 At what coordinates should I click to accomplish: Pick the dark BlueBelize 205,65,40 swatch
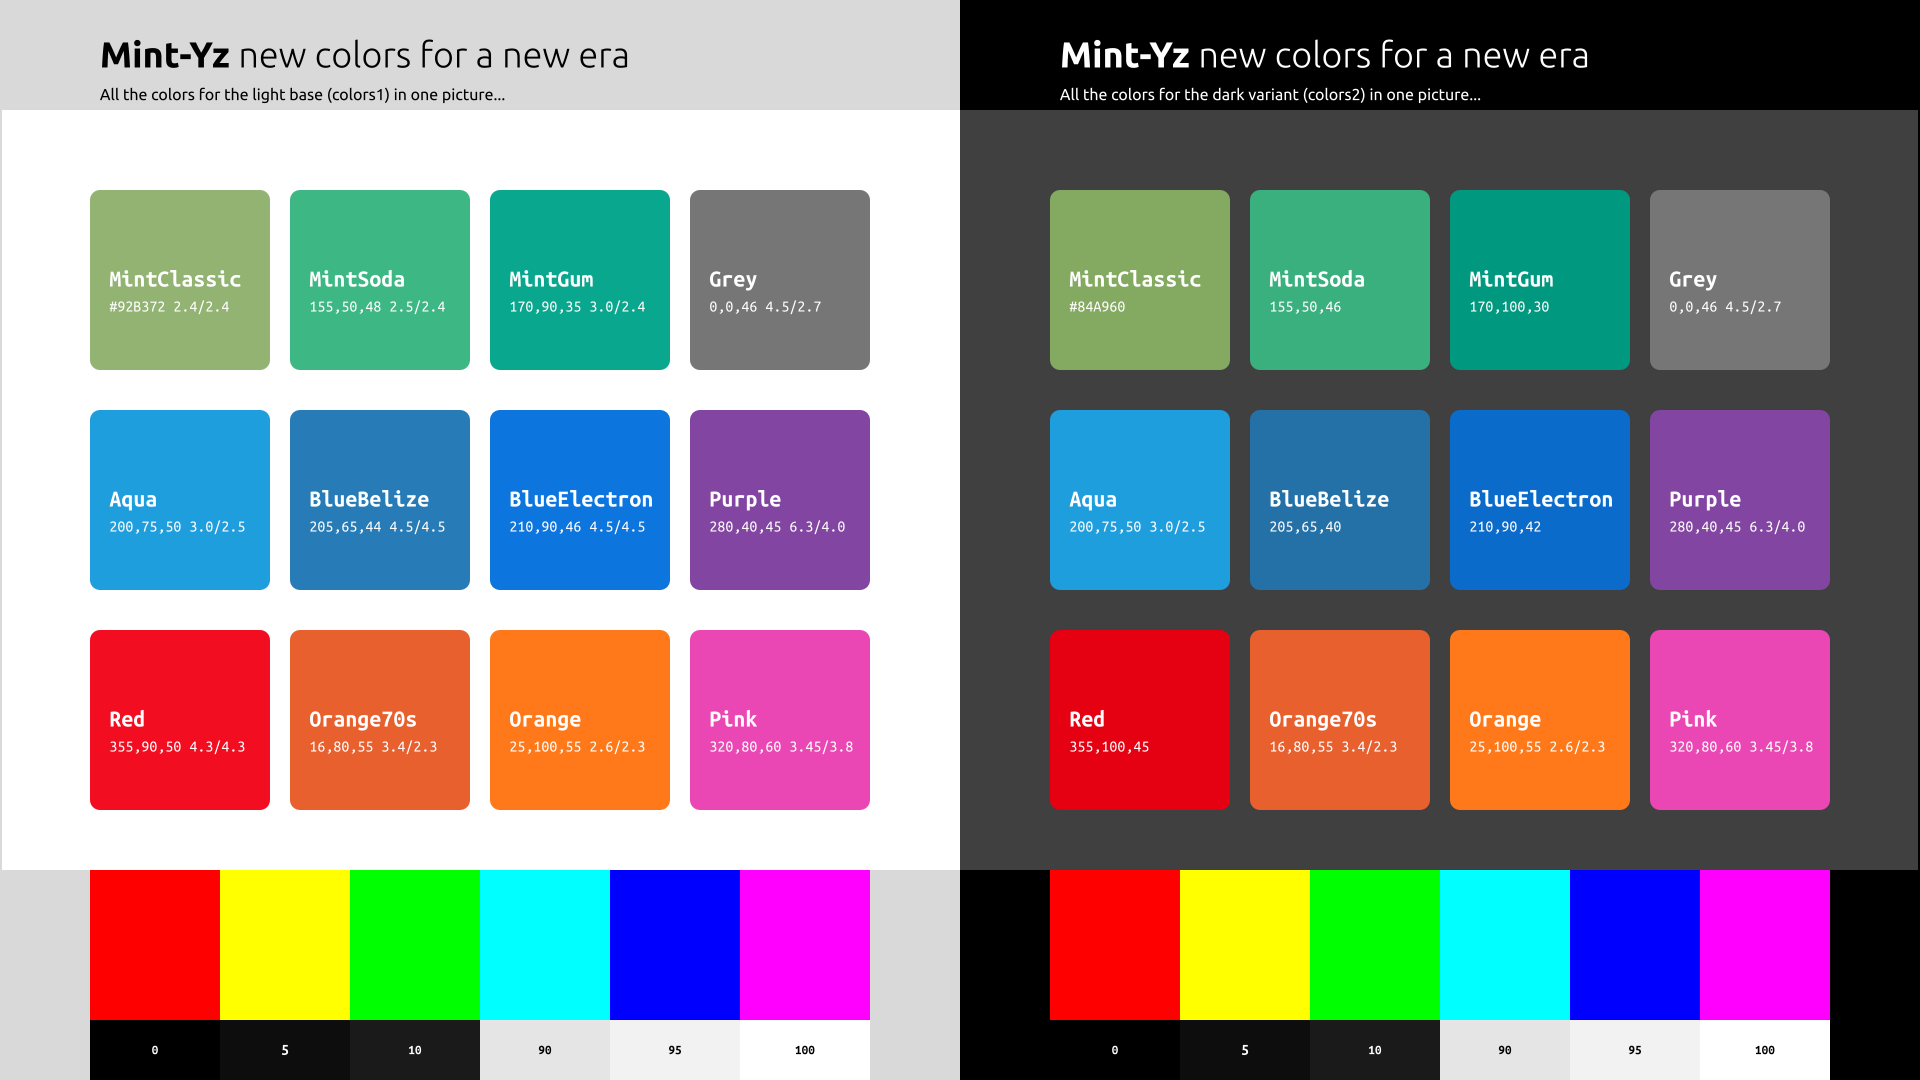pyautogui.click(x=1340, y=500)
